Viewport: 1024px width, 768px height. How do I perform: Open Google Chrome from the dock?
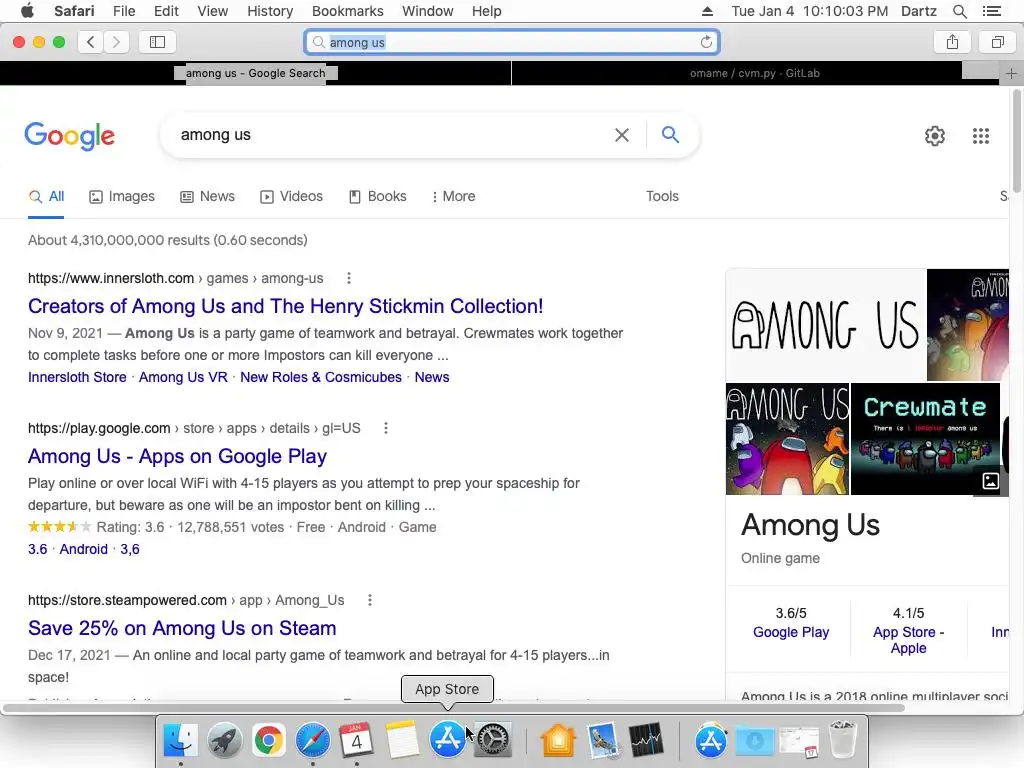pyautogui.click(x=268, y=740)
